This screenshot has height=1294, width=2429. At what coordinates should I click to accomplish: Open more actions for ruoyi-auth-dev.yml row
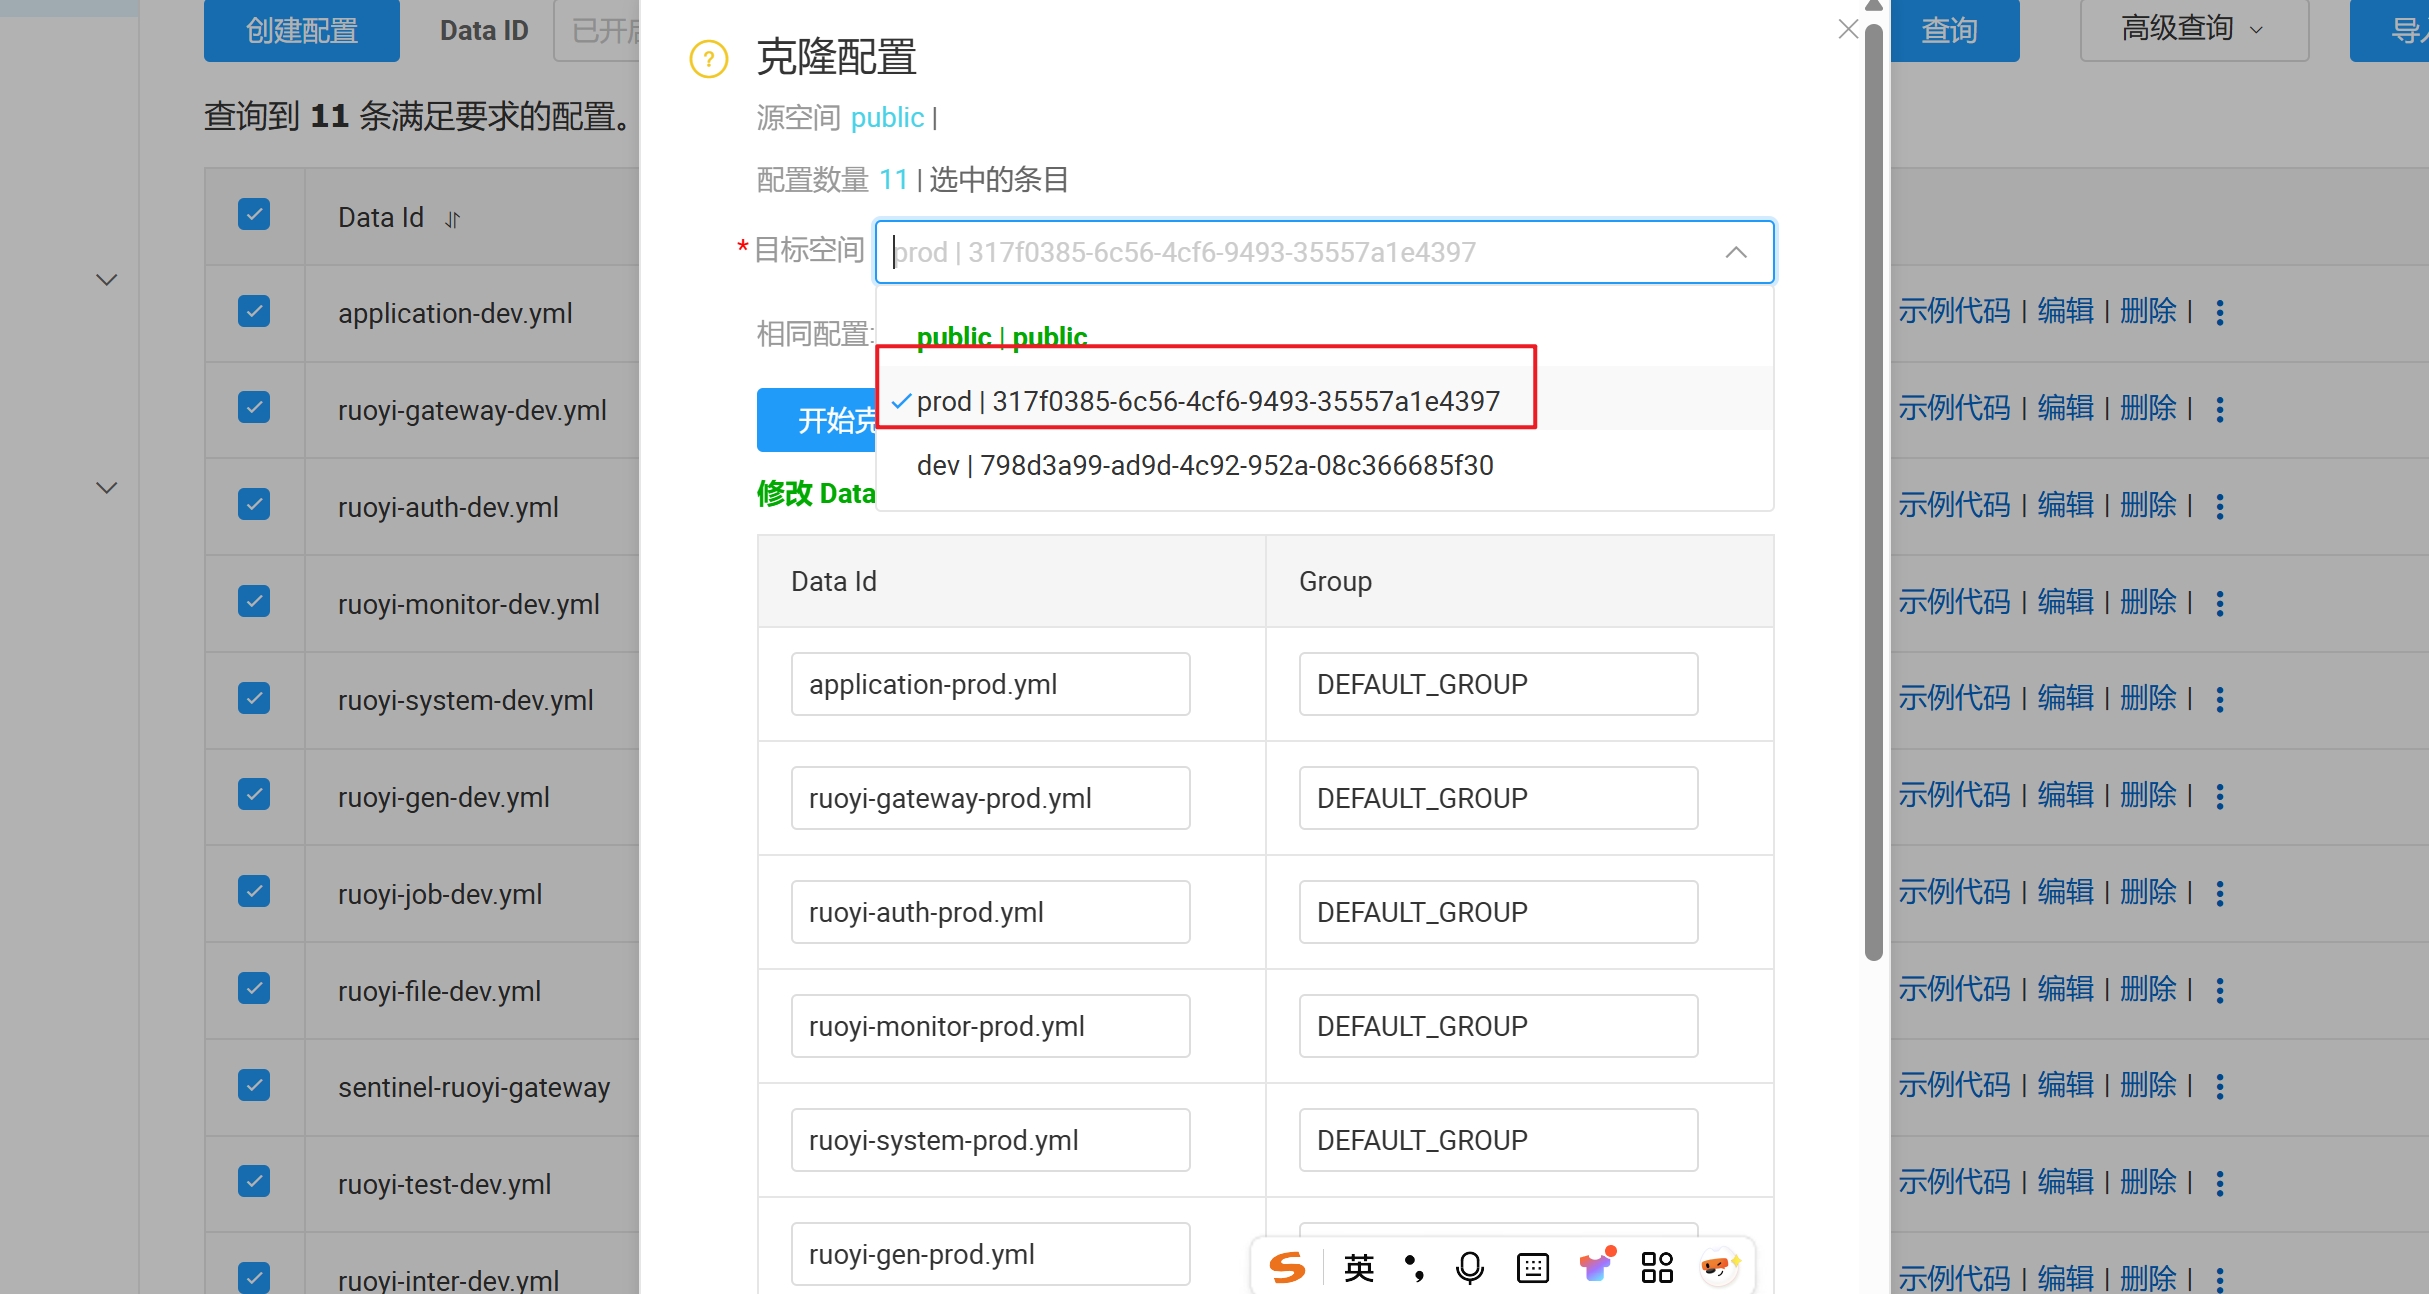(x=2219, y=506)
